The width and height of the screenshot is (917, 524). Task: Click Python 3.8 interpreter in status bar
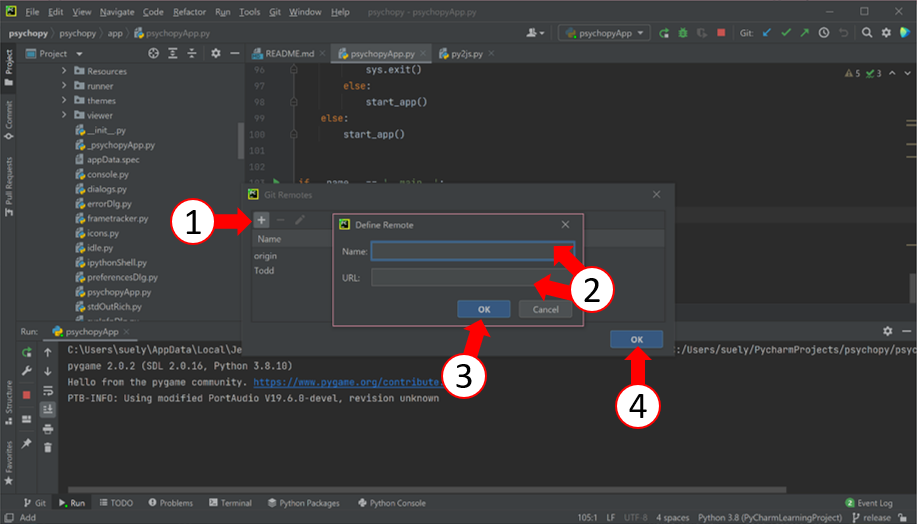[x=770, y=518]
